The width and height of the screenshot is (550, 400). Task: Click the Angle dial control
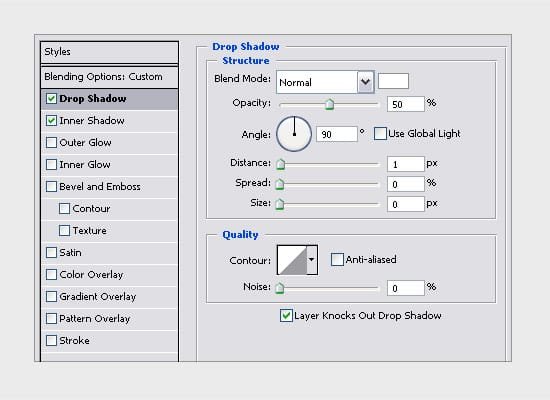[x=294, y=134]
